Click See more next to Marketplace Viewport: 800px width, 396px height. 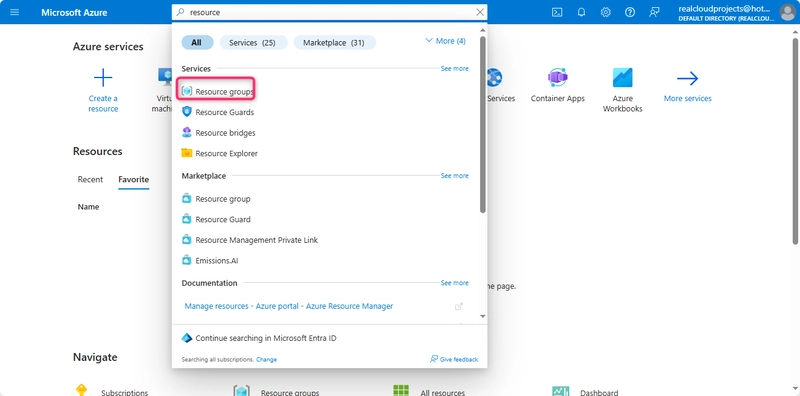pyautogui.click(x=454, y=176)
